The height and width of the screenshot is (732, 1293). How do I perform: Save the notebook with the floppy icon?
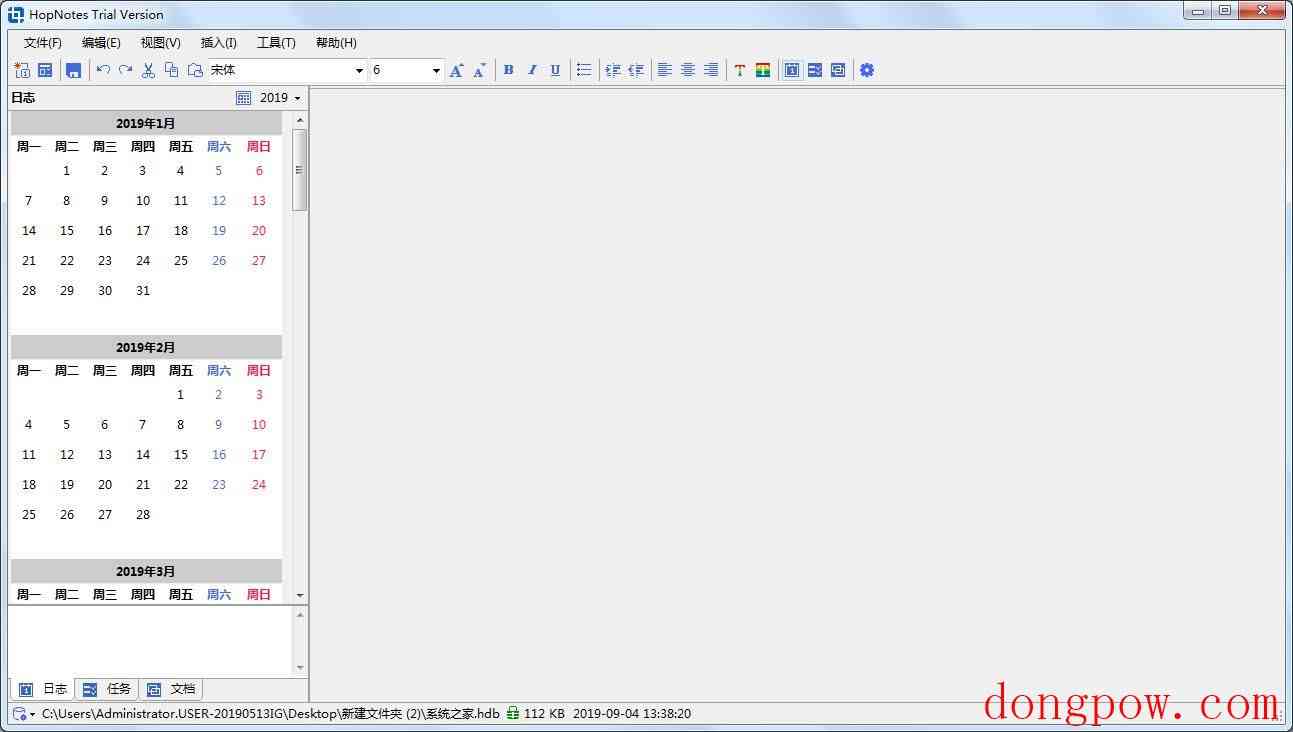73,70
